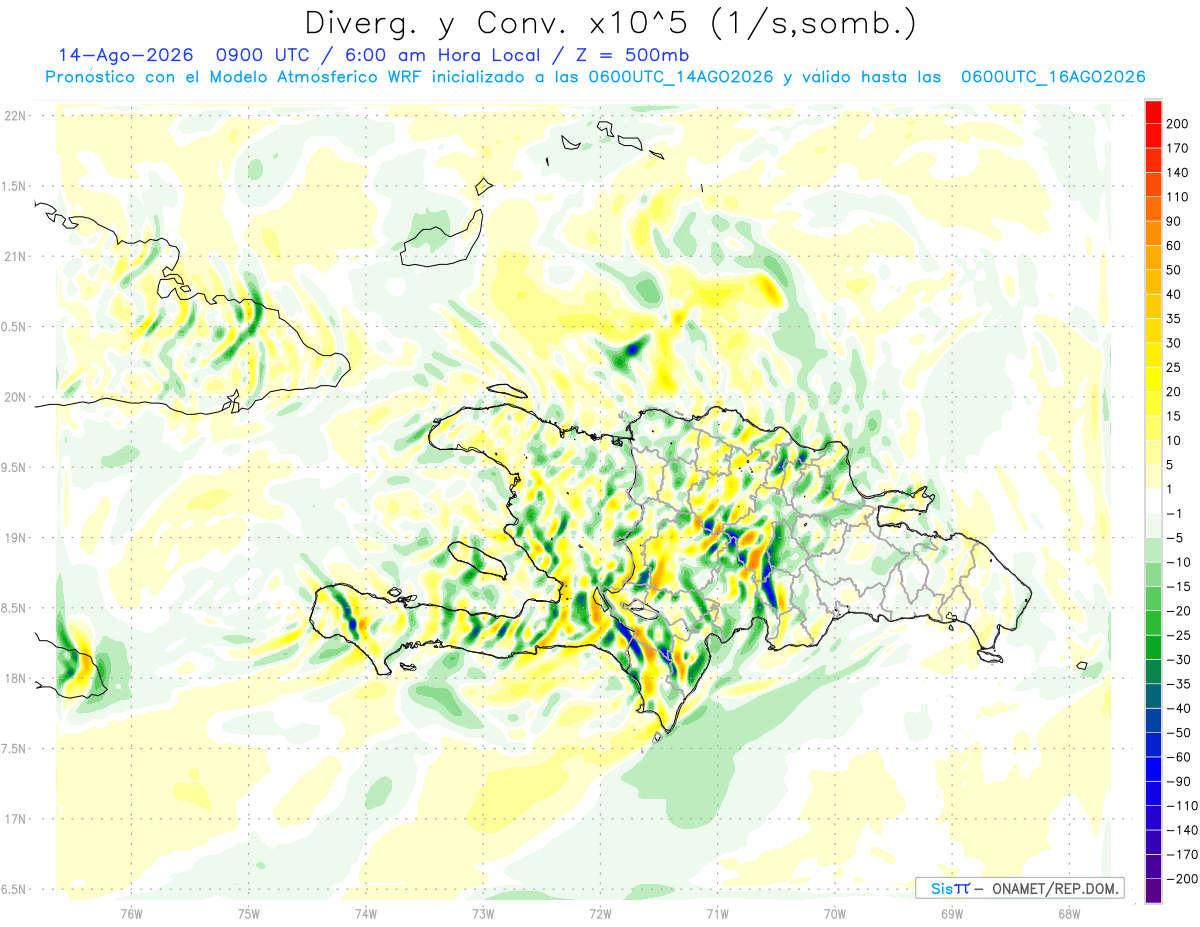The height and width of the screenshot is (927, 1200).
Task: Click the '140' color scale label
Action: (x=1178, y=172)
